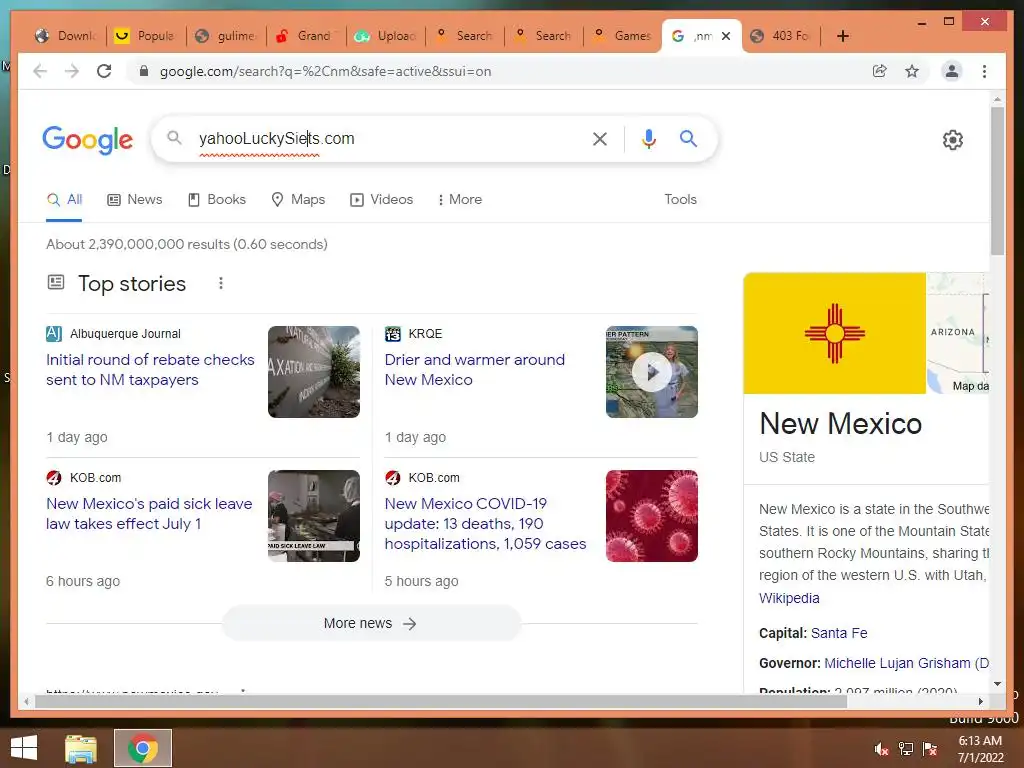Play KRQE weather video thumbnail
The height and width of the screenshot is (768, 1024).
click(x=652, y=372)
